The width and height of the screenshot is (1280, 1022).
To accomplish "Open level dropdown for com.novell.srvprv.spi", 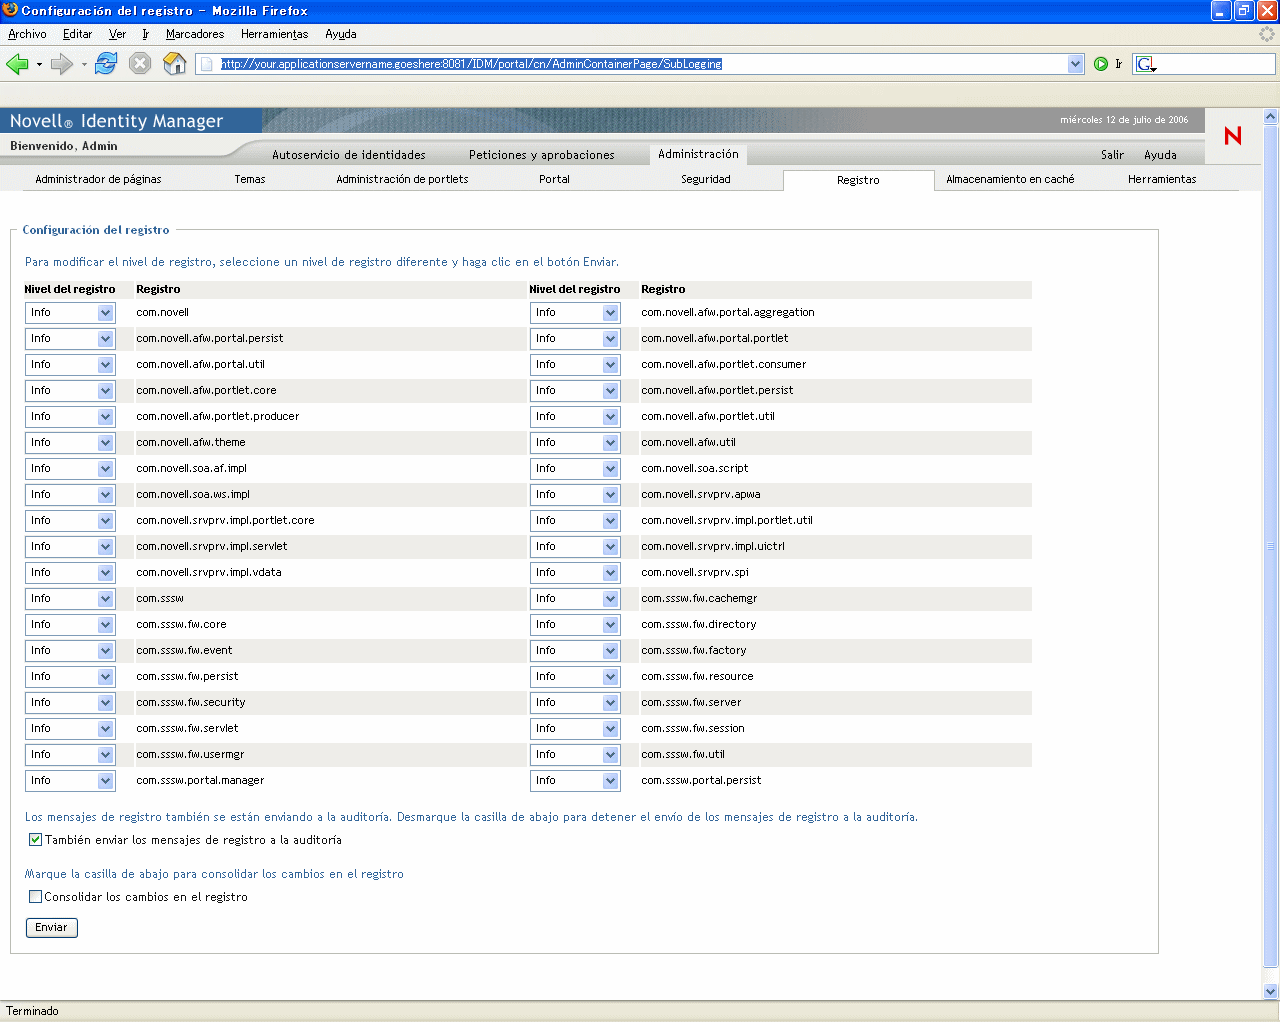I will click(x=575, y=573).
